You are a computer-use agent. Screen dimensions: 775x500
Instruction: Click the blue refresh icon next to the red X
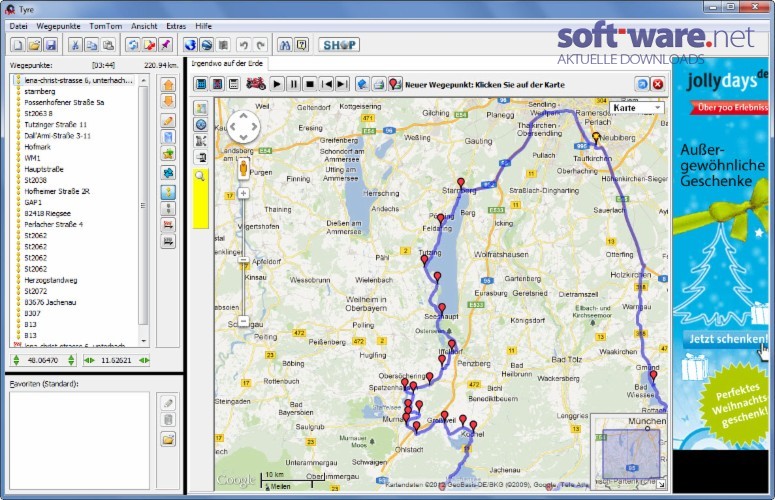tap(642, 84)
